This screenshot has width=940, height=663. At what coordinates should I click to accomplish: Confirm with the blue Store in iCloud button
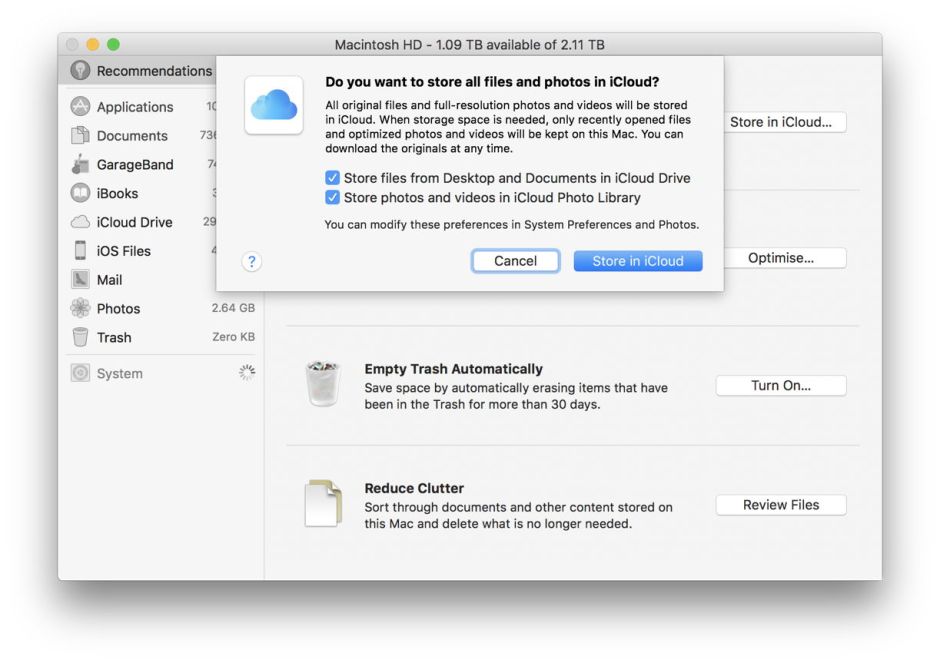638,261
